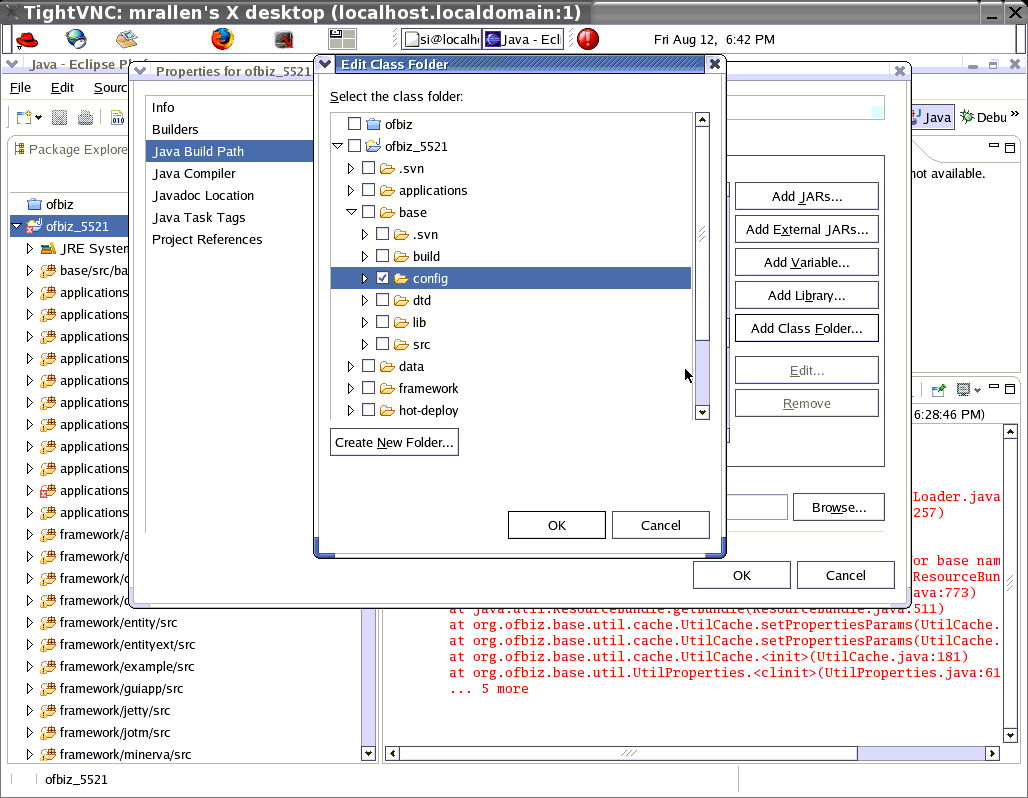The height and width of the screenshot is (798, 1028).
Task: Click the Red Hat main menu icon
Action: [x=27, y=39]
